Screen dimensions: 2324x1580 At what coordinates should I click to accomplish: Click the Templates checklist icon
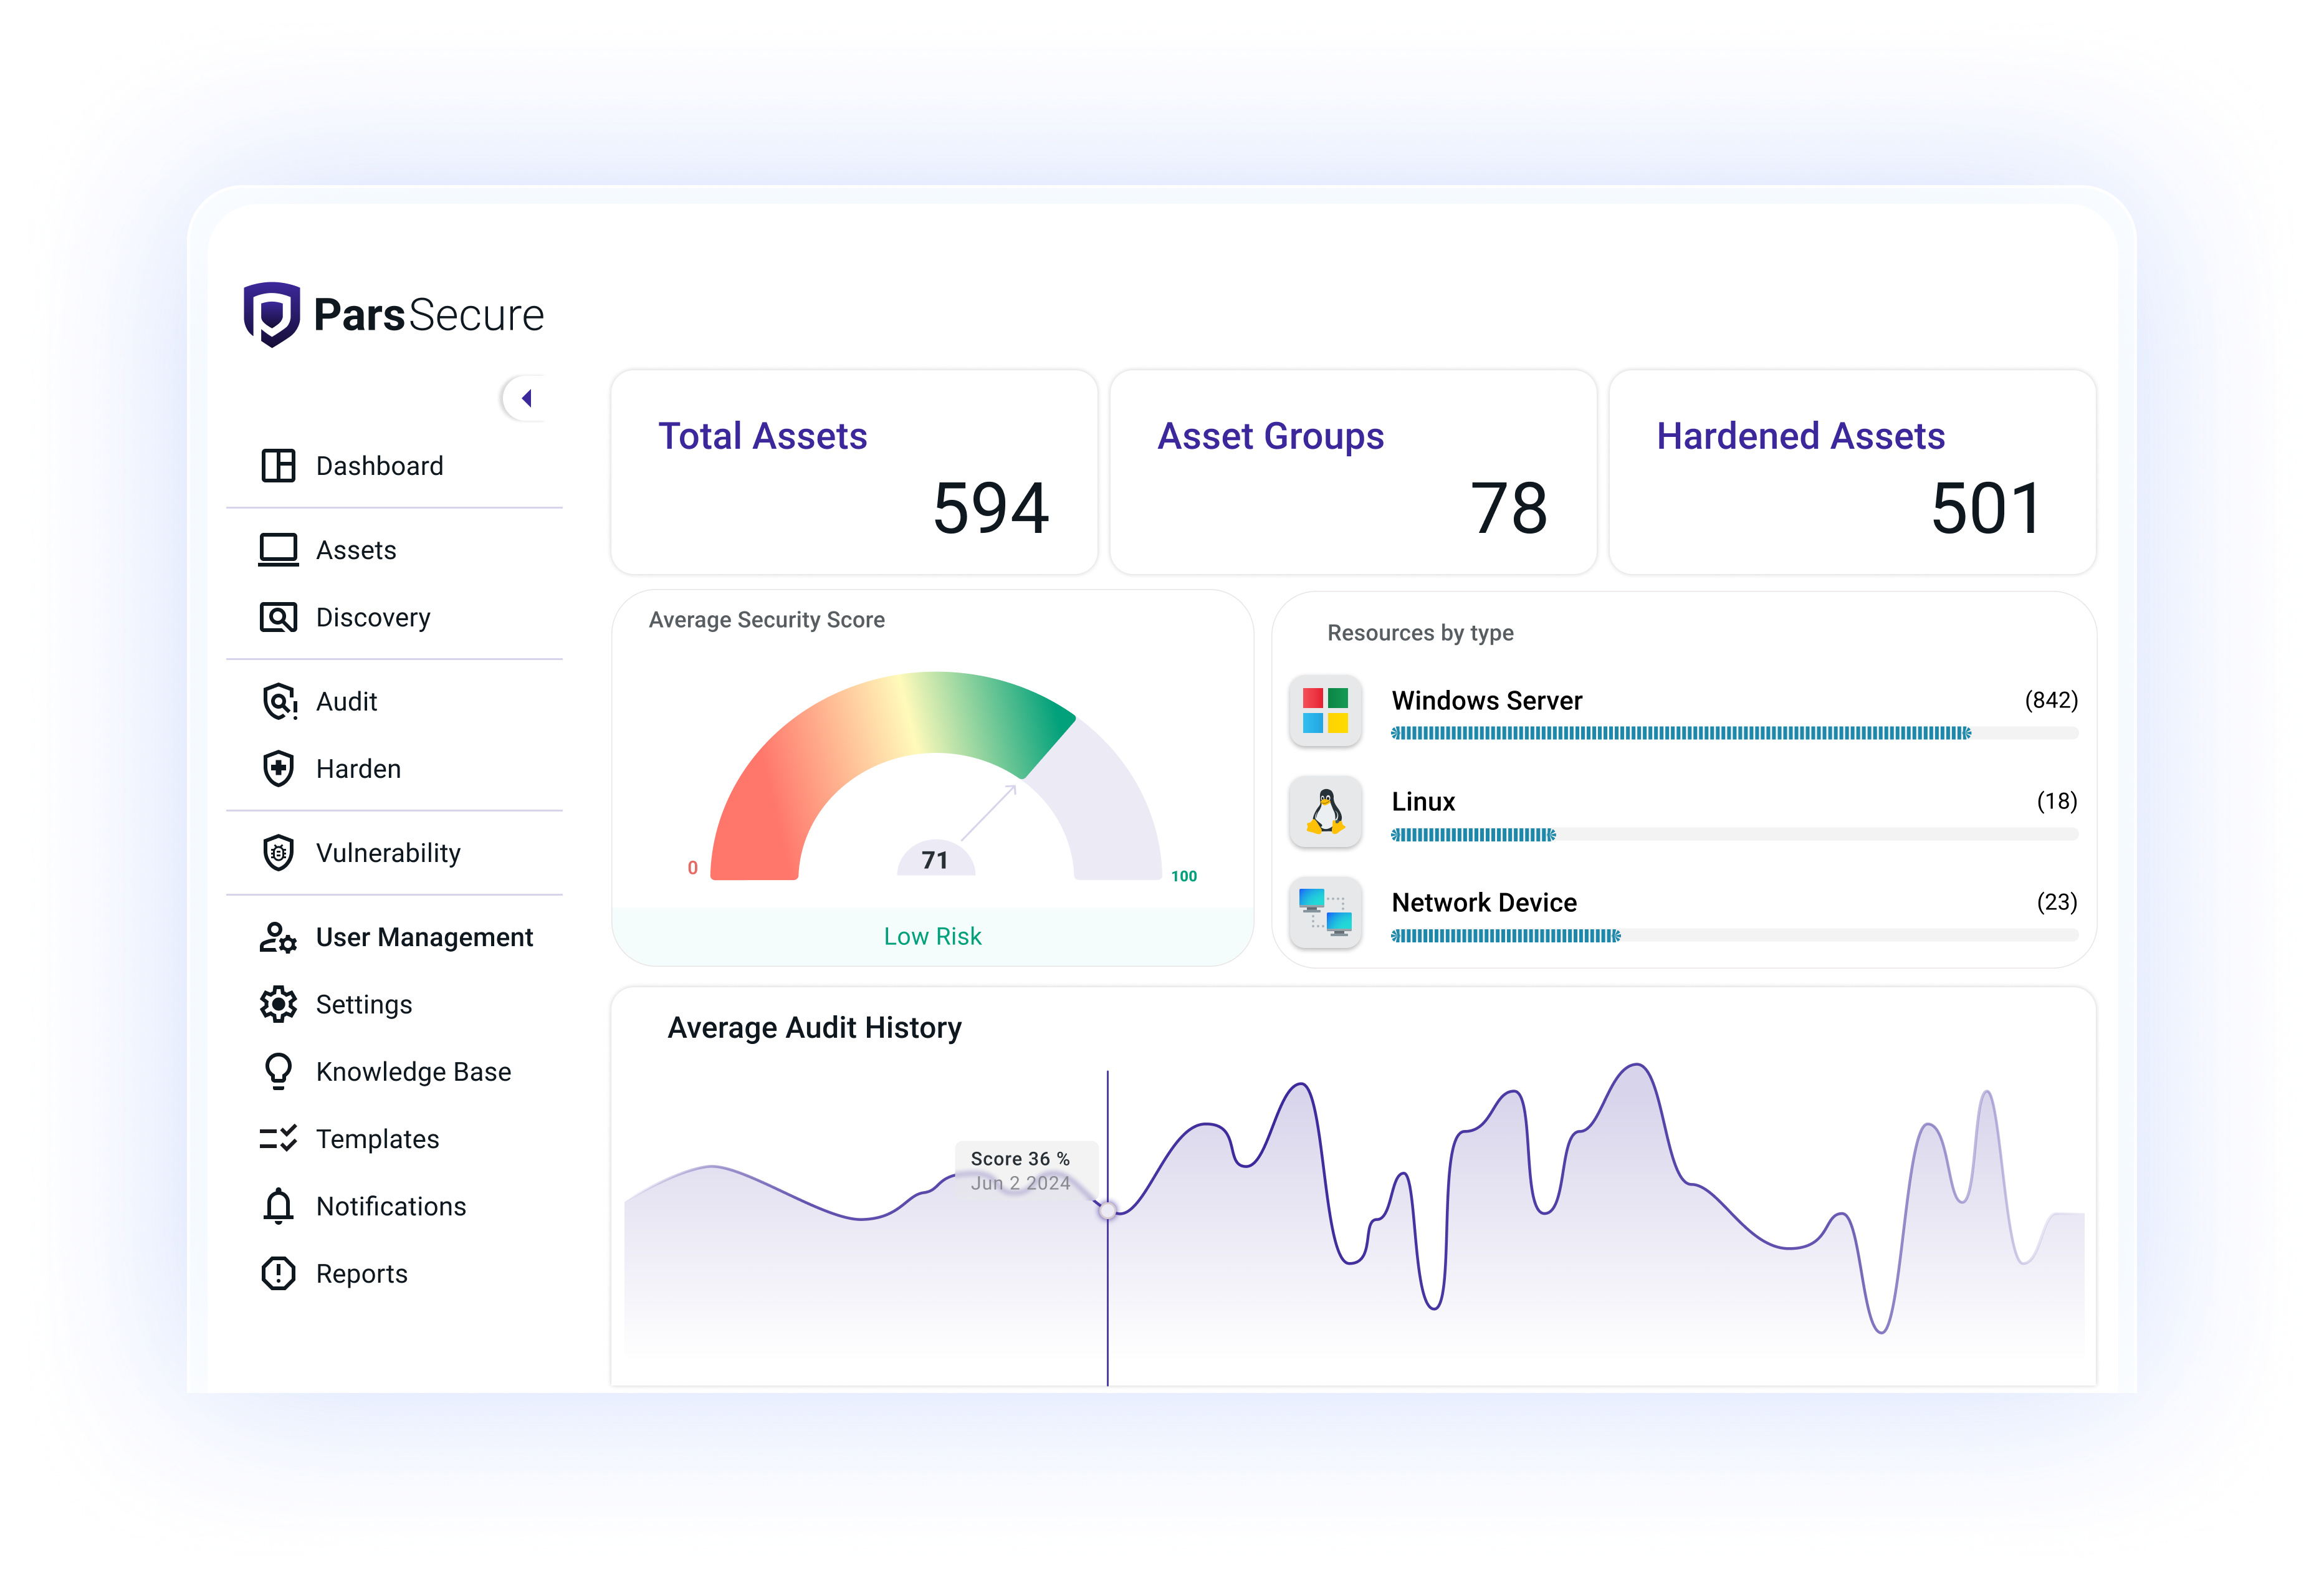(278, 1138)
